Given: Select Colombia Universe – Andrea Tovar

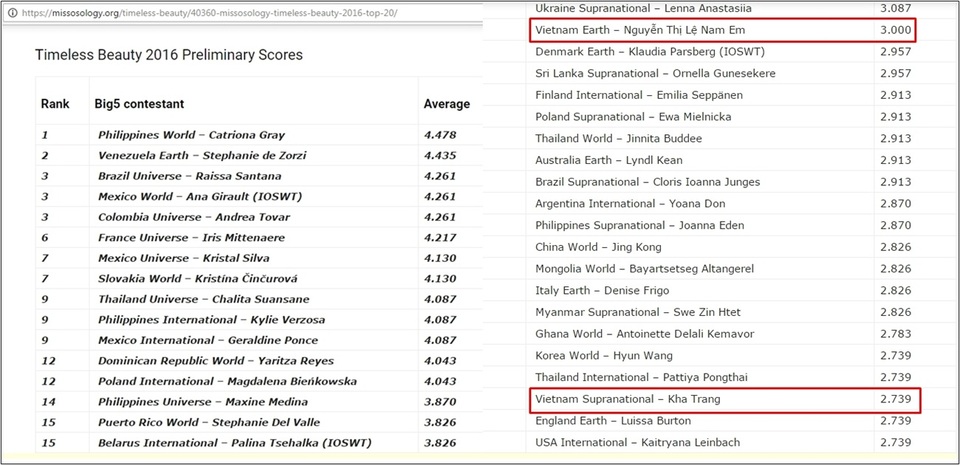Looking at the screenshot, I should (x=194, y=217).
